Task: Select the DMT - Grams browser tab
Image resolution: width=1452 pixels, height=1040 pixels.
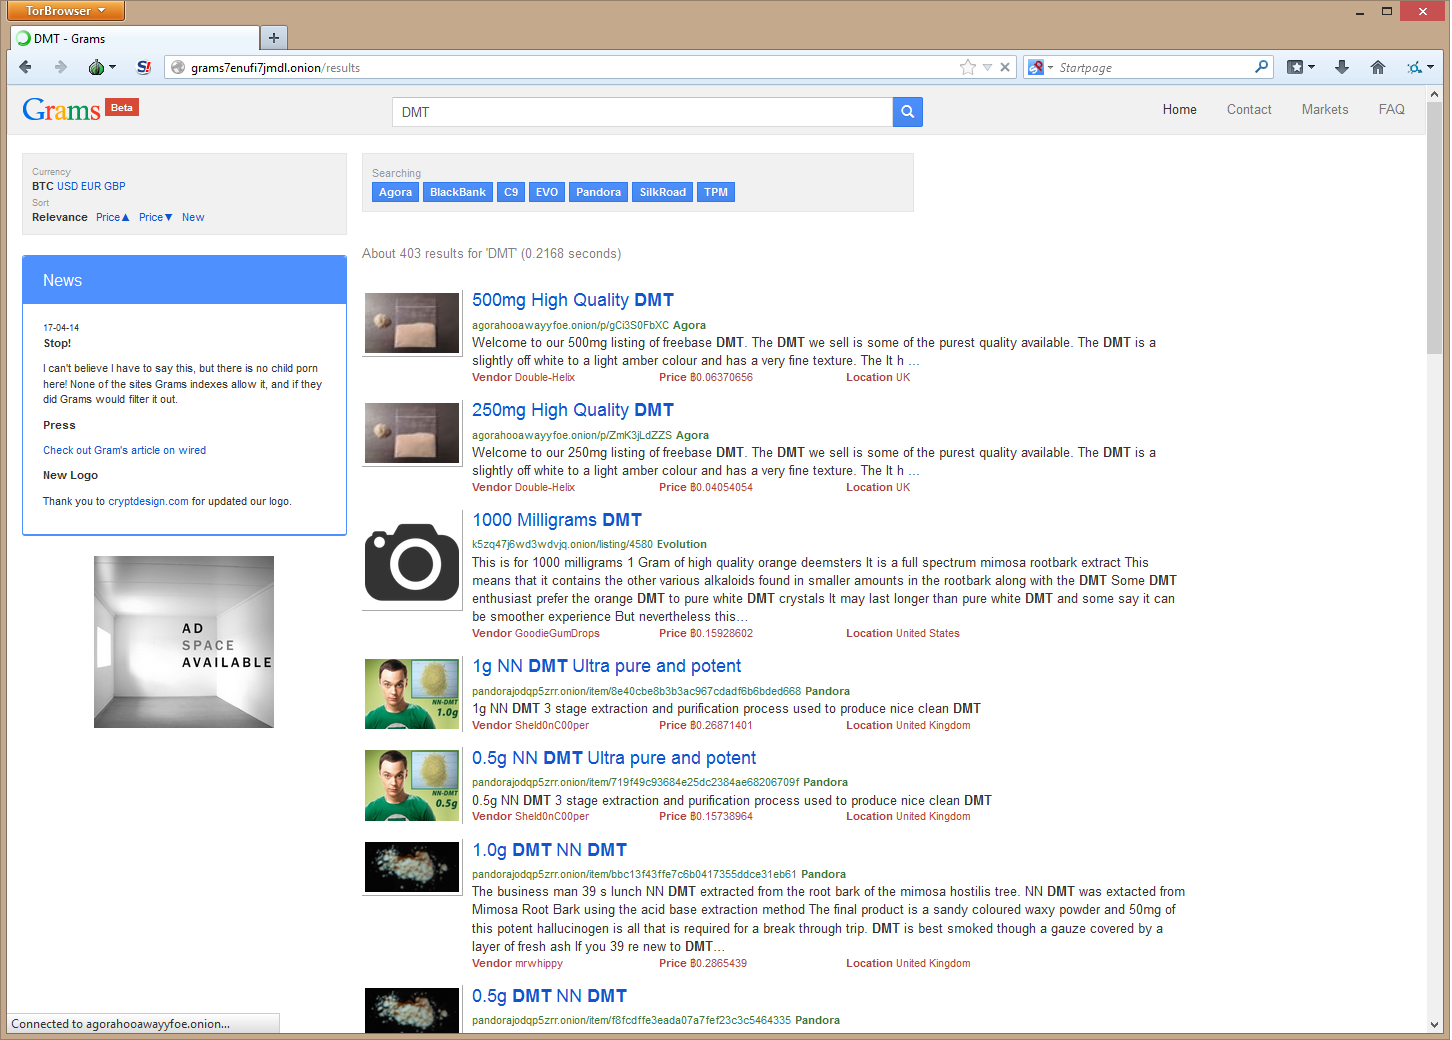Action: pyautogui.click(x=134, y=38)
